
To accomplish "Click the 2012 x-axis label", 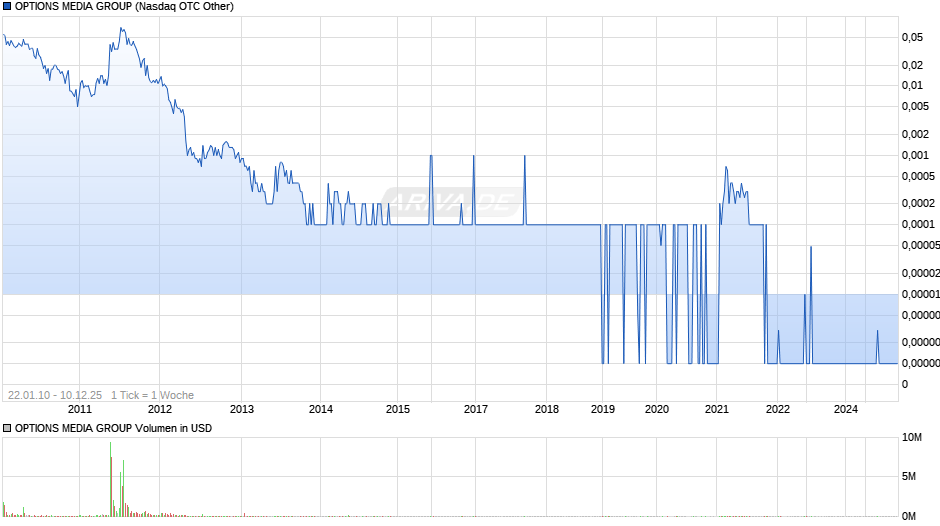I will (159, 409).
